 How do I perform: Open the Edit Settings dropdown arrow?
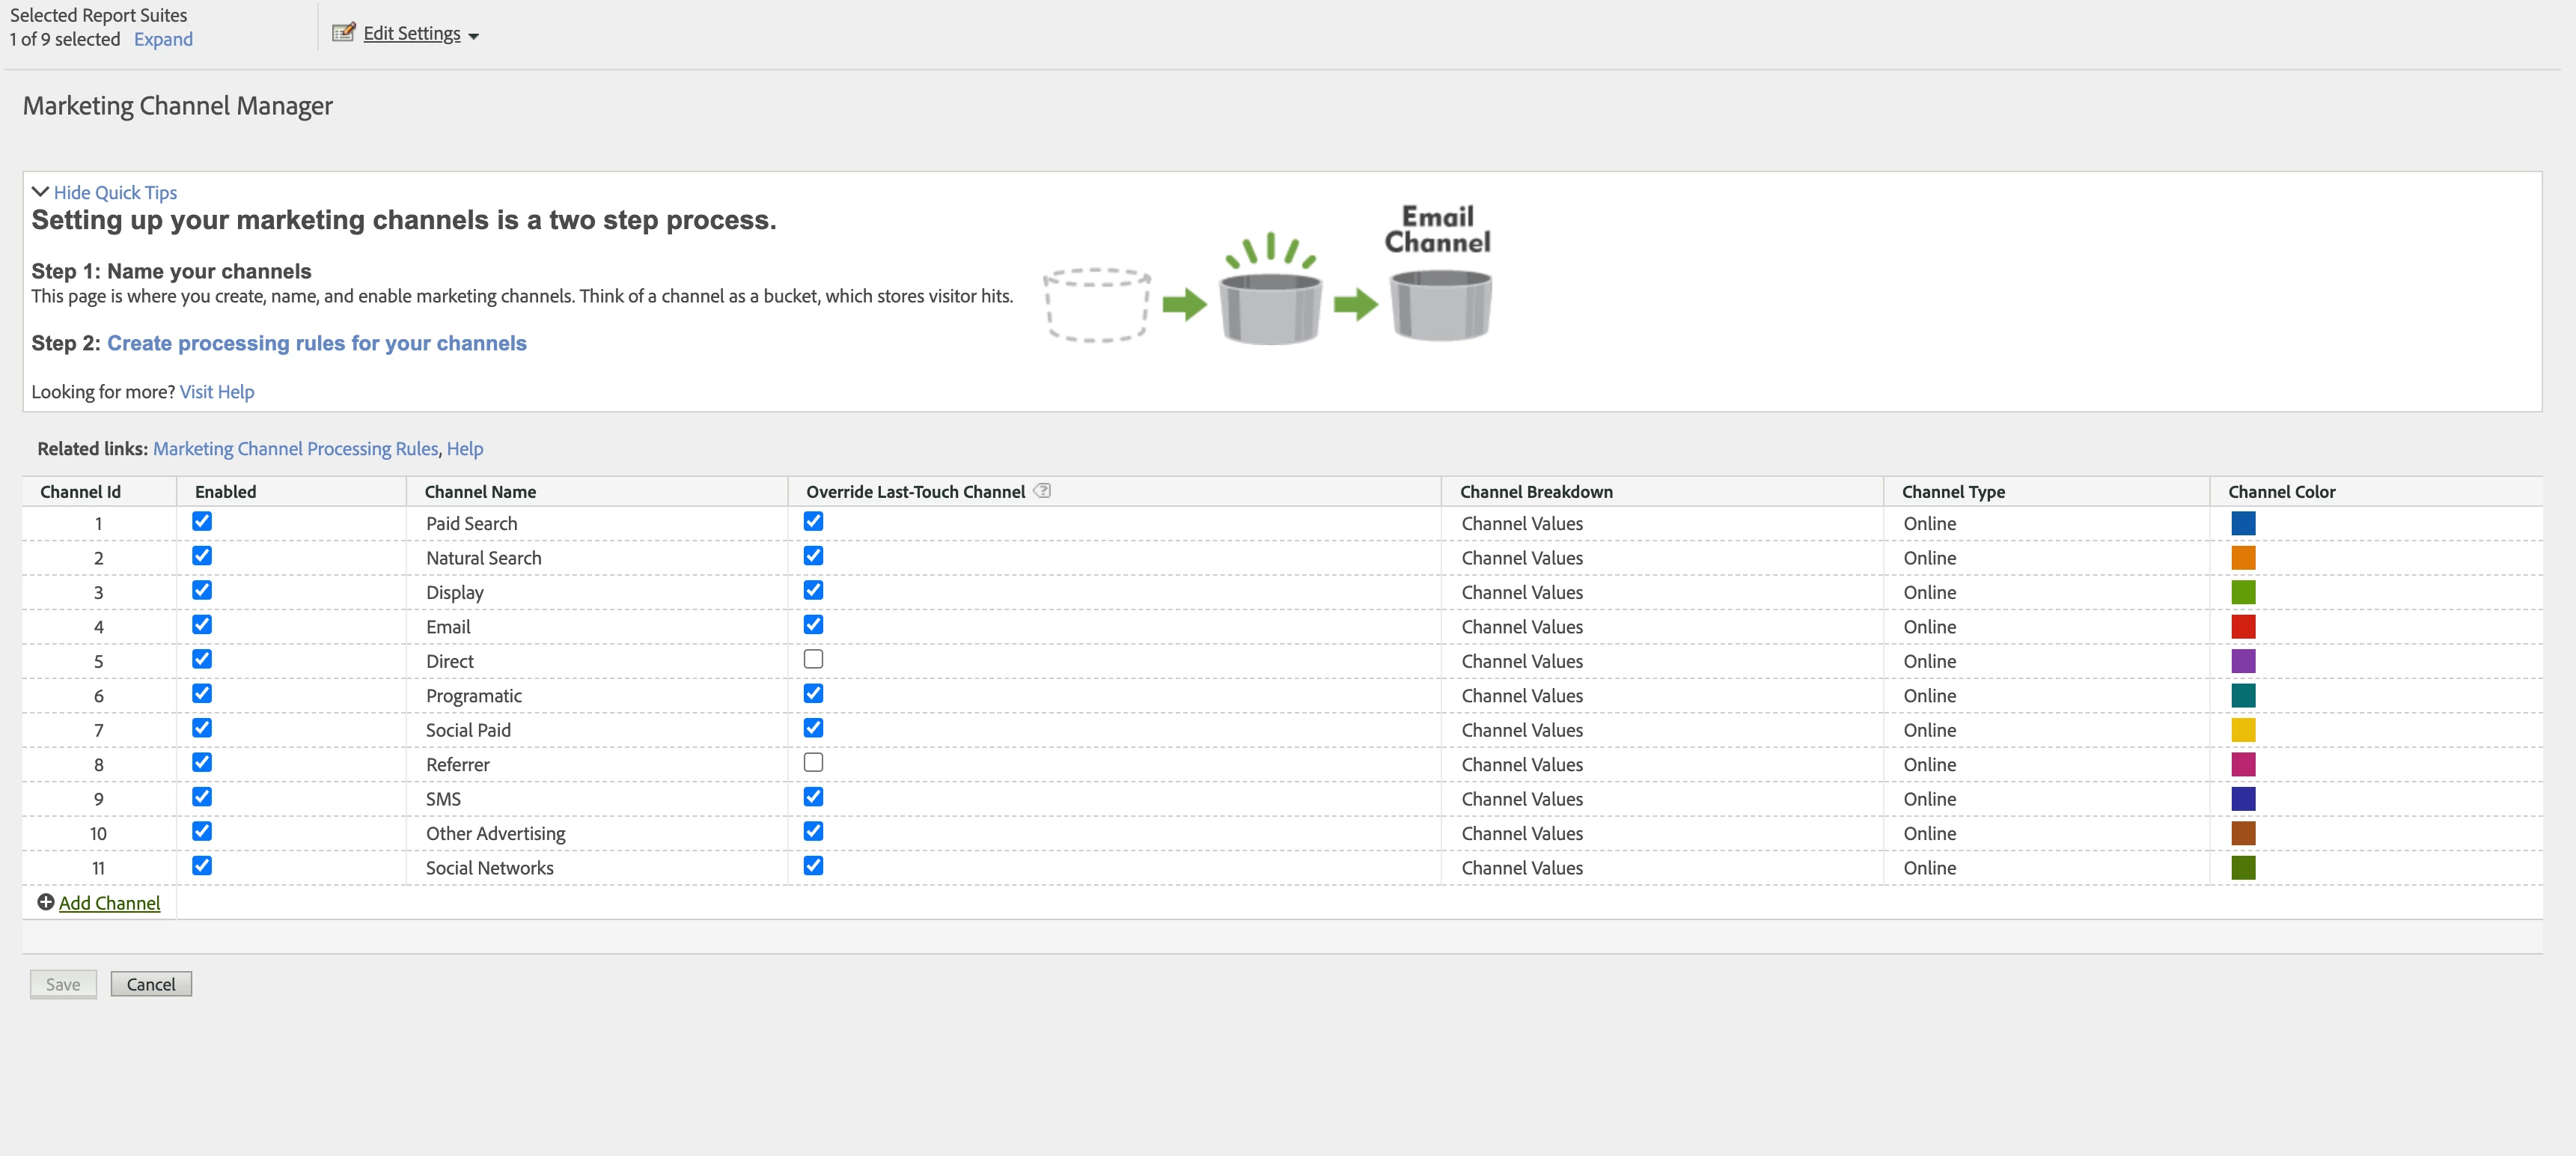click(474, 36)
